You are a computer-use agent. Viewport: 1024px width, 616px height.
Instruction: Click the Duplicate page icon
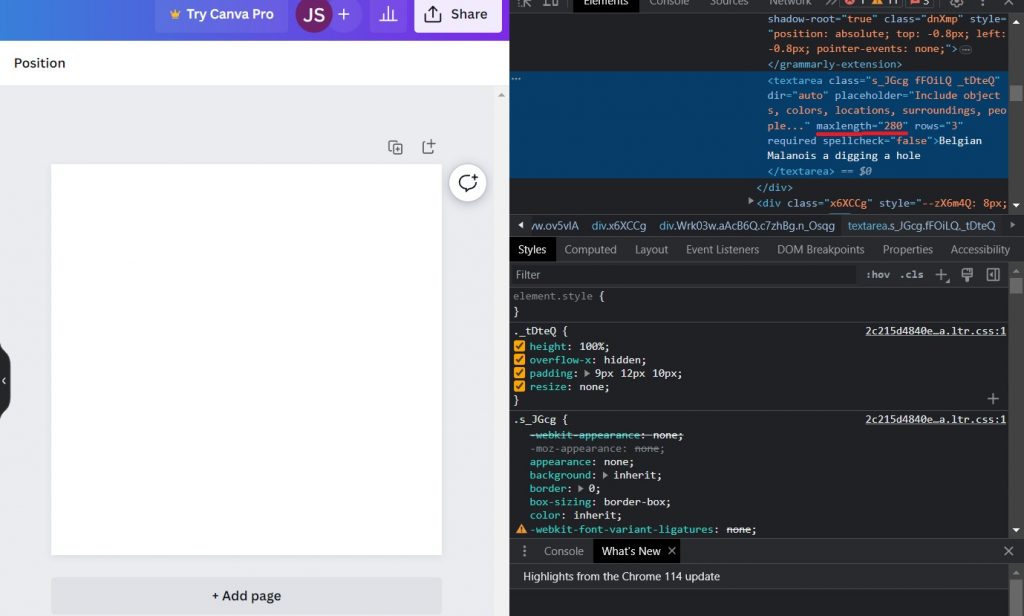[x=395, y=147]
